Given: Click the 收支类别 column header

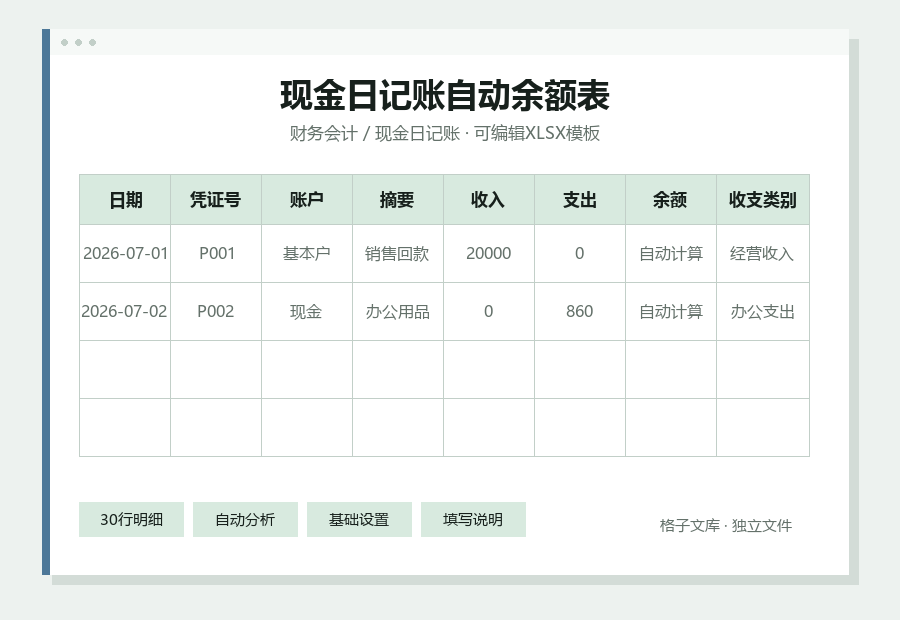Looking at the screenshot, I should click(x=763, y=200).
